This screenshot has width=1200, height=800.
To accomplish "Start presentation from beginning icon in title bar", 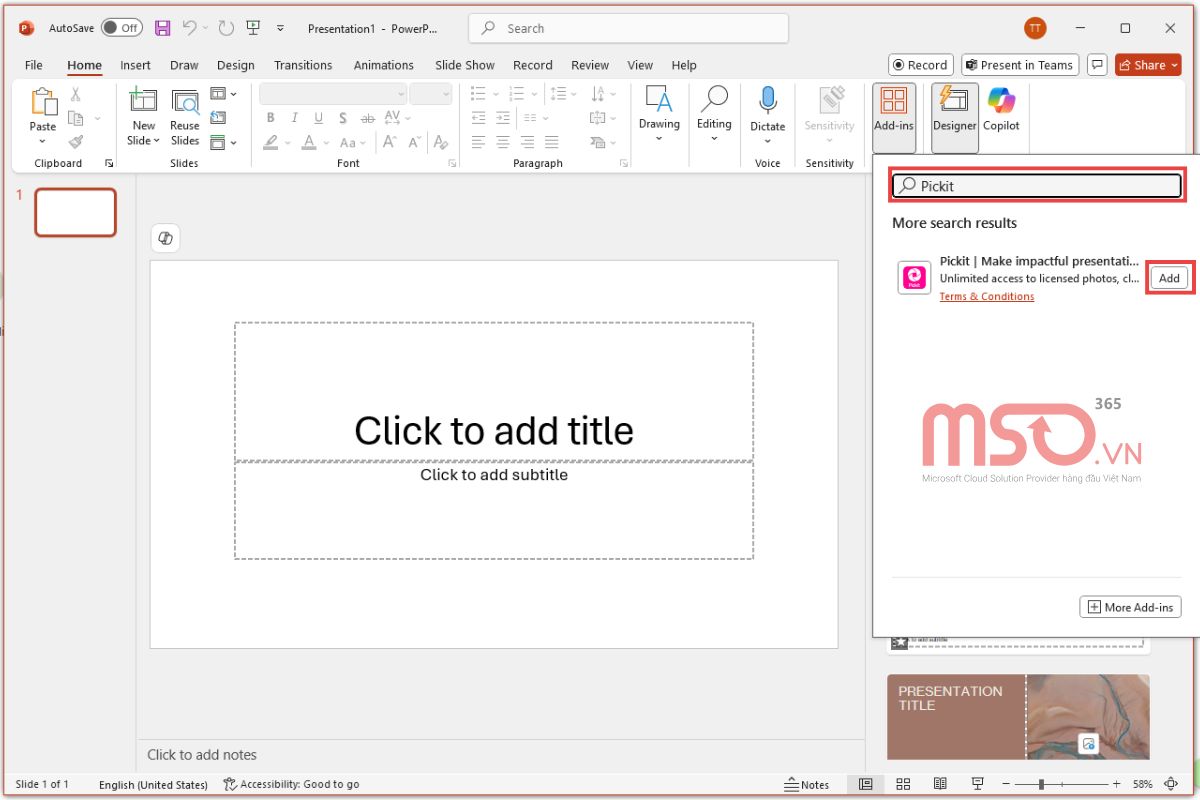I will 253,28.
